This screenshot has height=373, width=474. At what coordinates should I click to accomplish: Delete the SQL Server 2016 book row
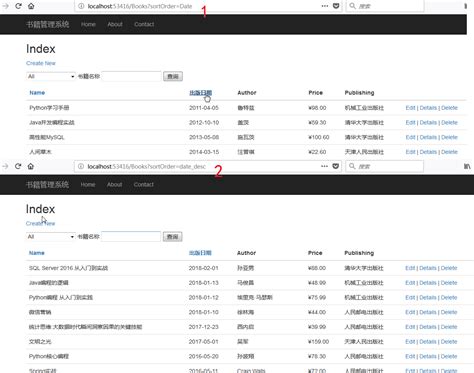point(449,268)
